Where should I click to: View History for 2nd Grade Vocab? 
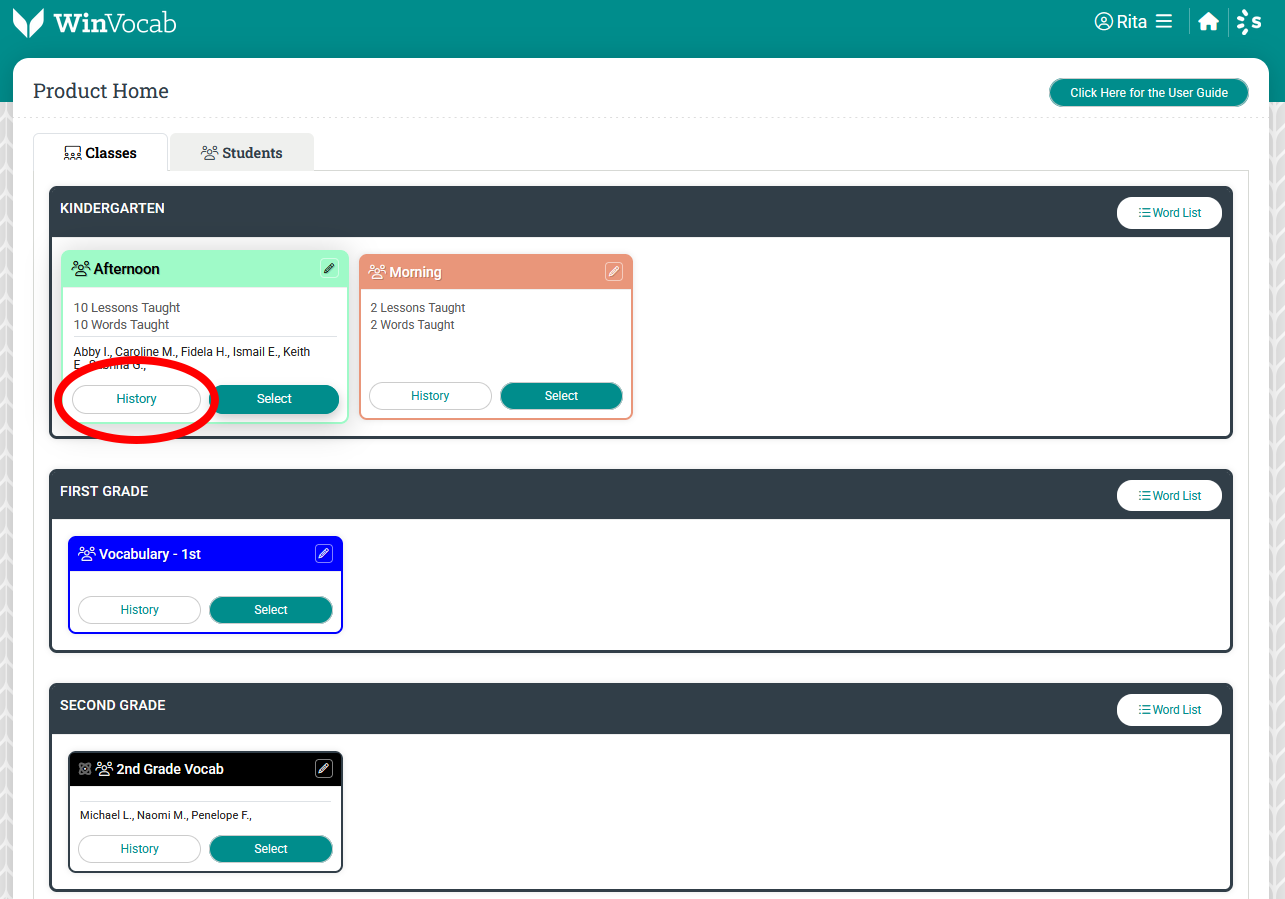point(139,849)
